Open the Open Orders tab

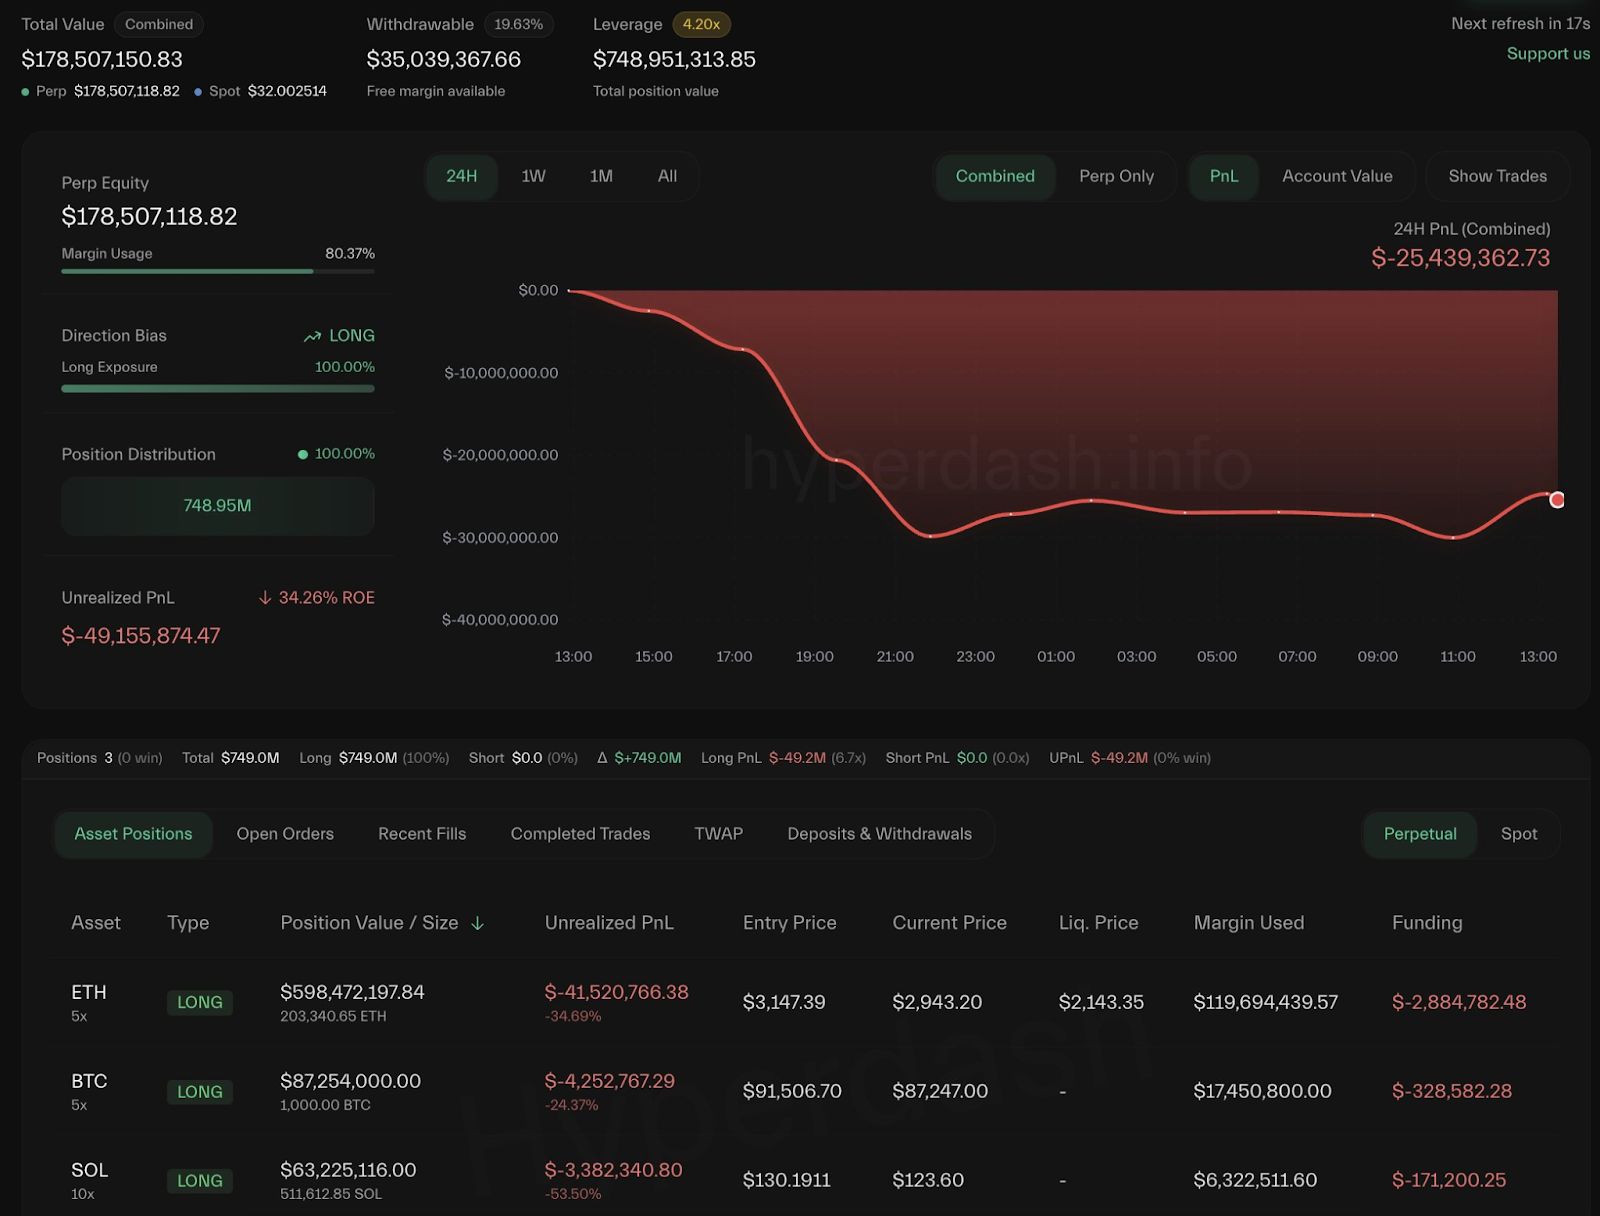284,833
